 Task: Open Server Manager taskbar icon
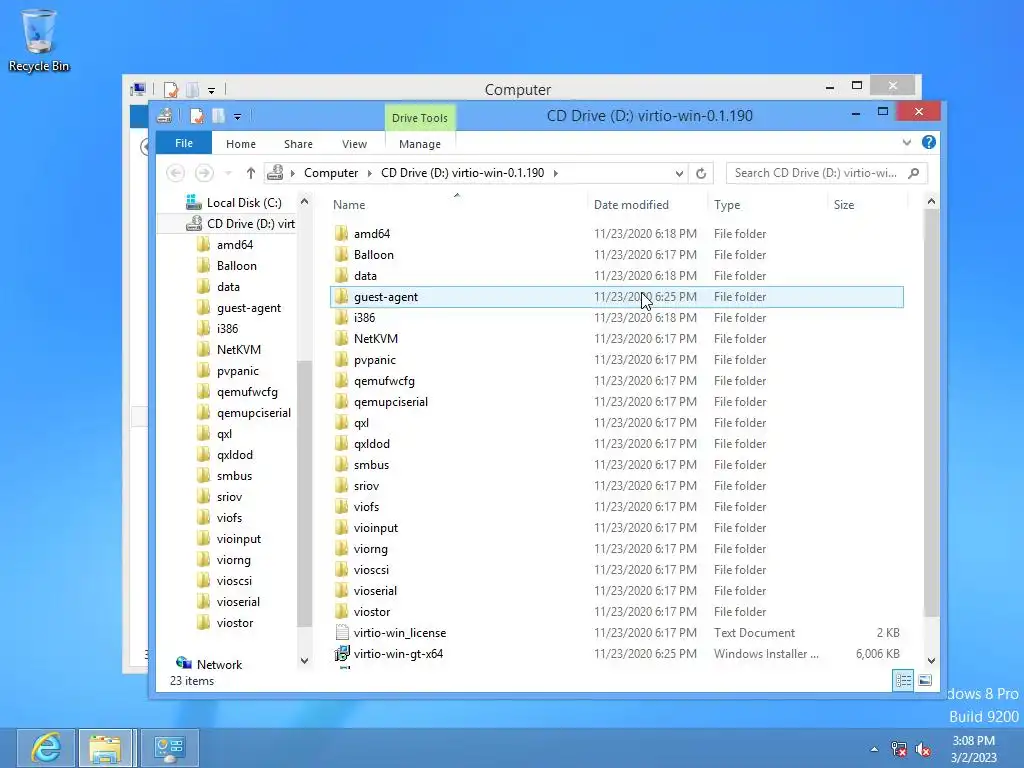[169, 748]
